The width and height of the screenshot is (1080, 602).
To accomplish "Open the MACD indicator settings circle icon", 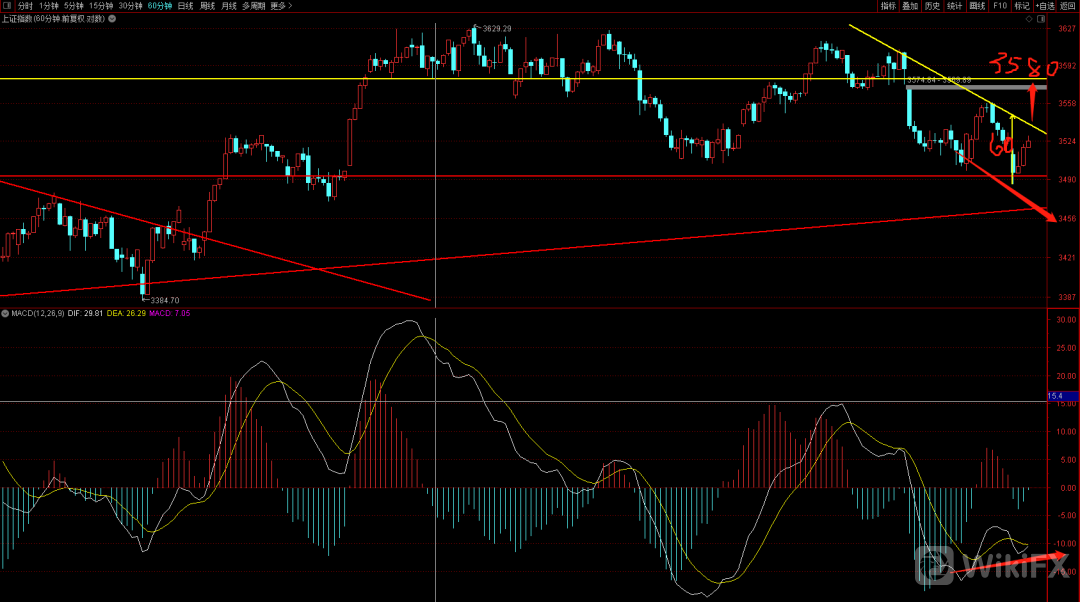I will 5,313.
